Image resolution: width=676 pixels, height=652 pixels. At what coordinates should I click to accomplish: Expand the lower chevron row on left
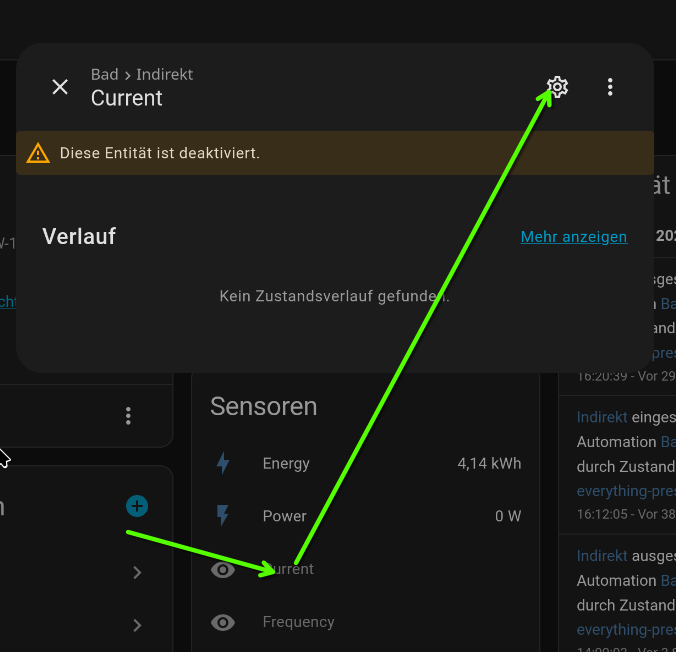(137, 626)
